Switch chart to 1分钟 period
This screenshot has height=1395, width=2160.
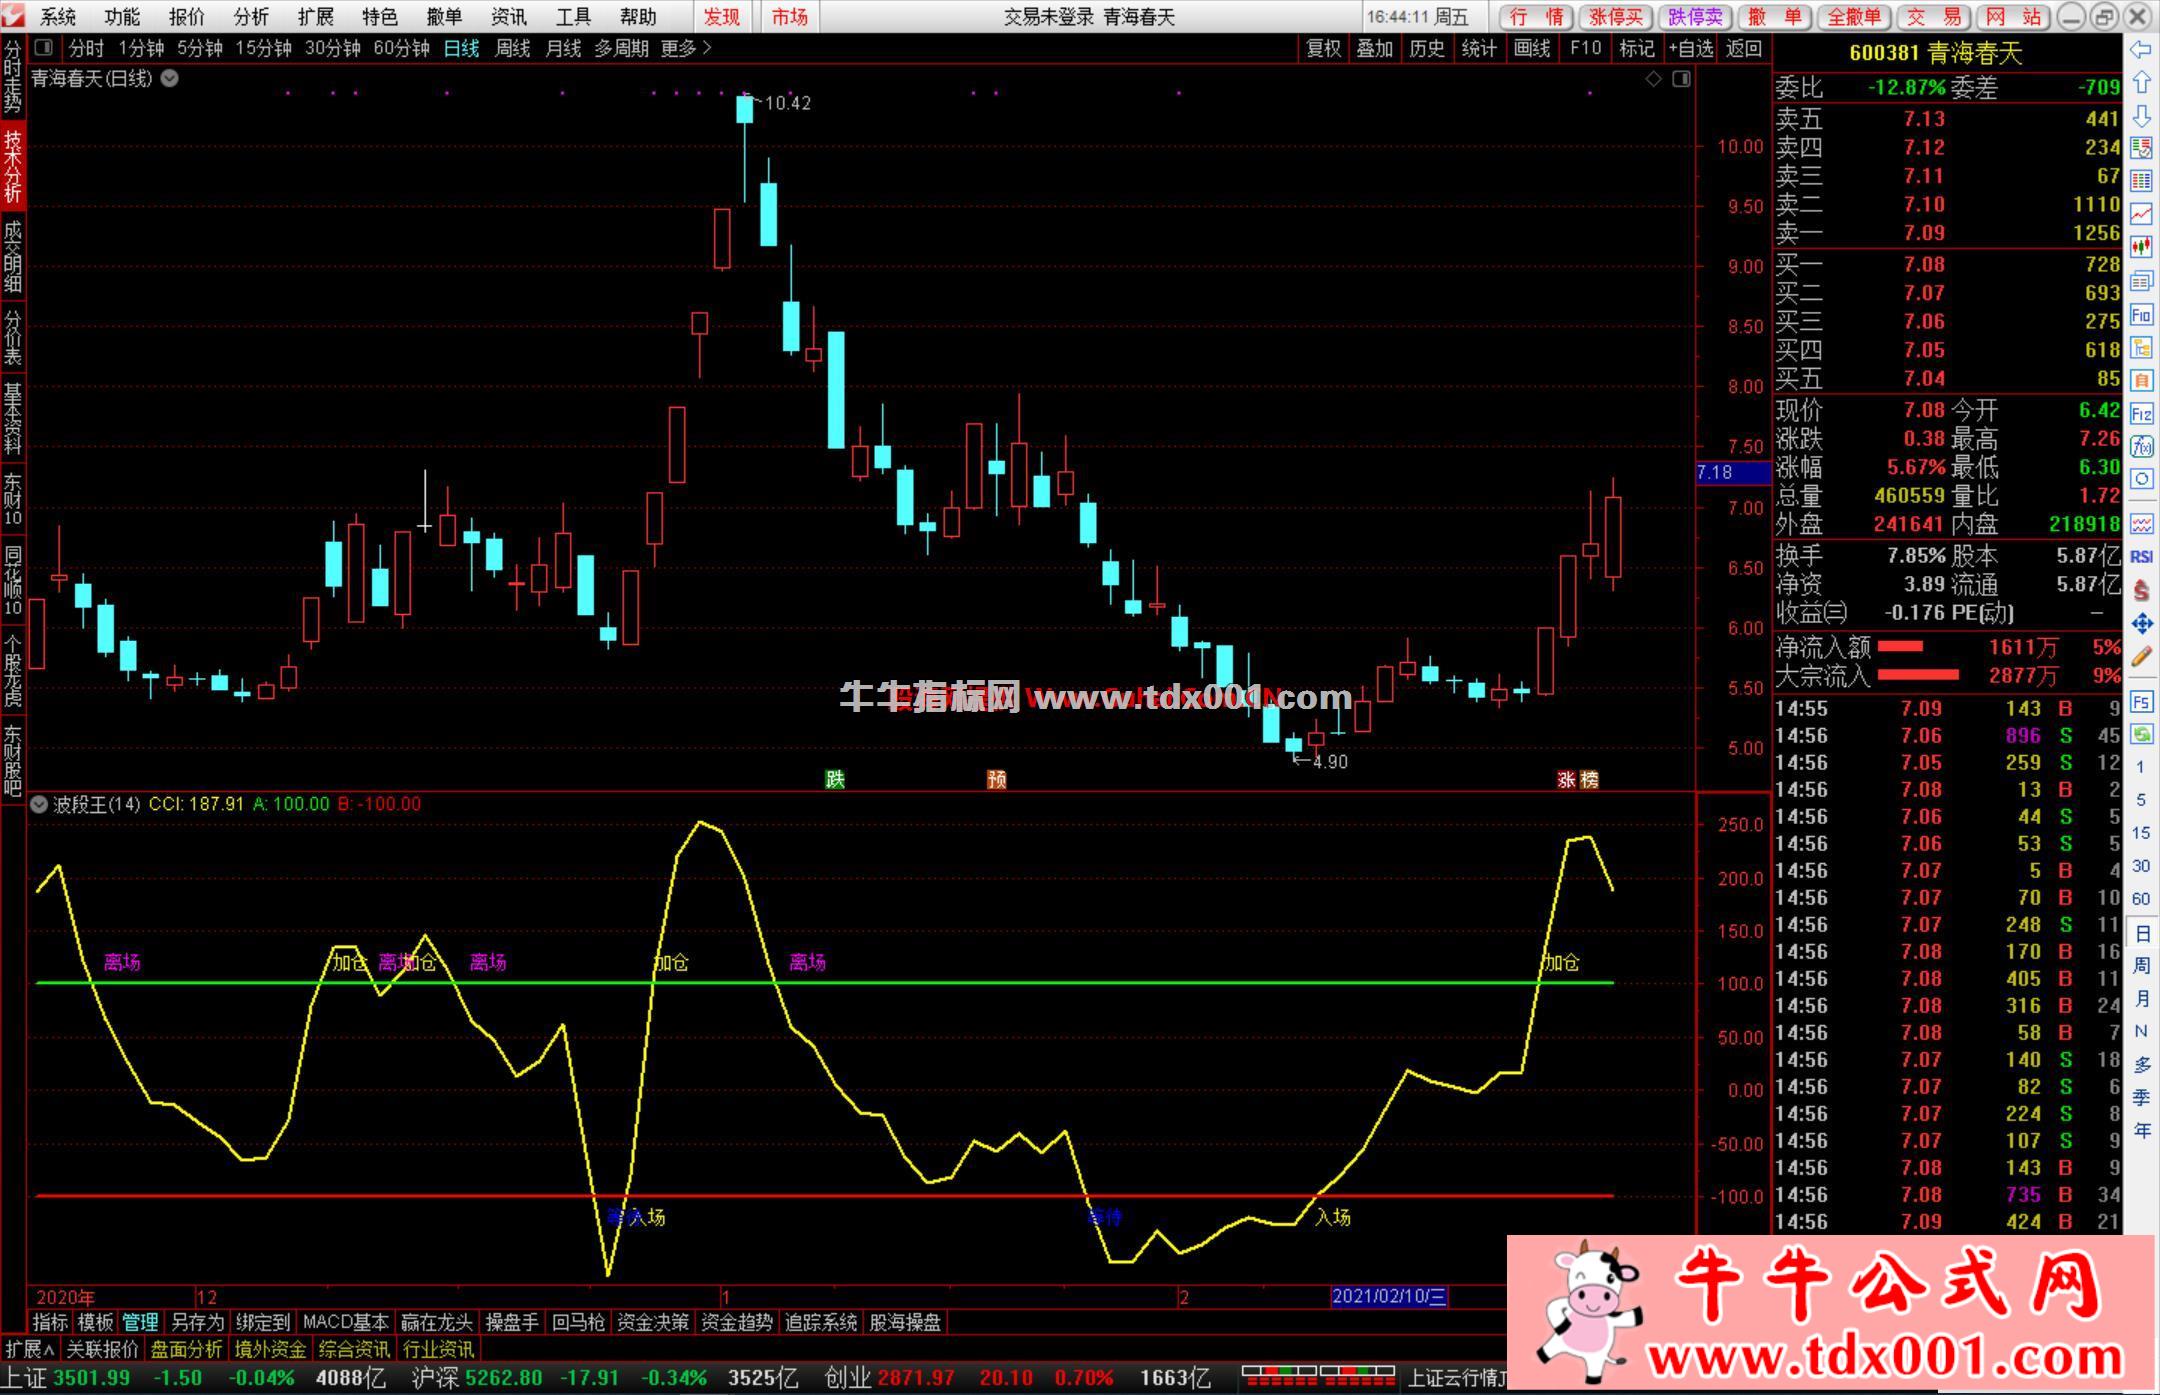point(141,48)
